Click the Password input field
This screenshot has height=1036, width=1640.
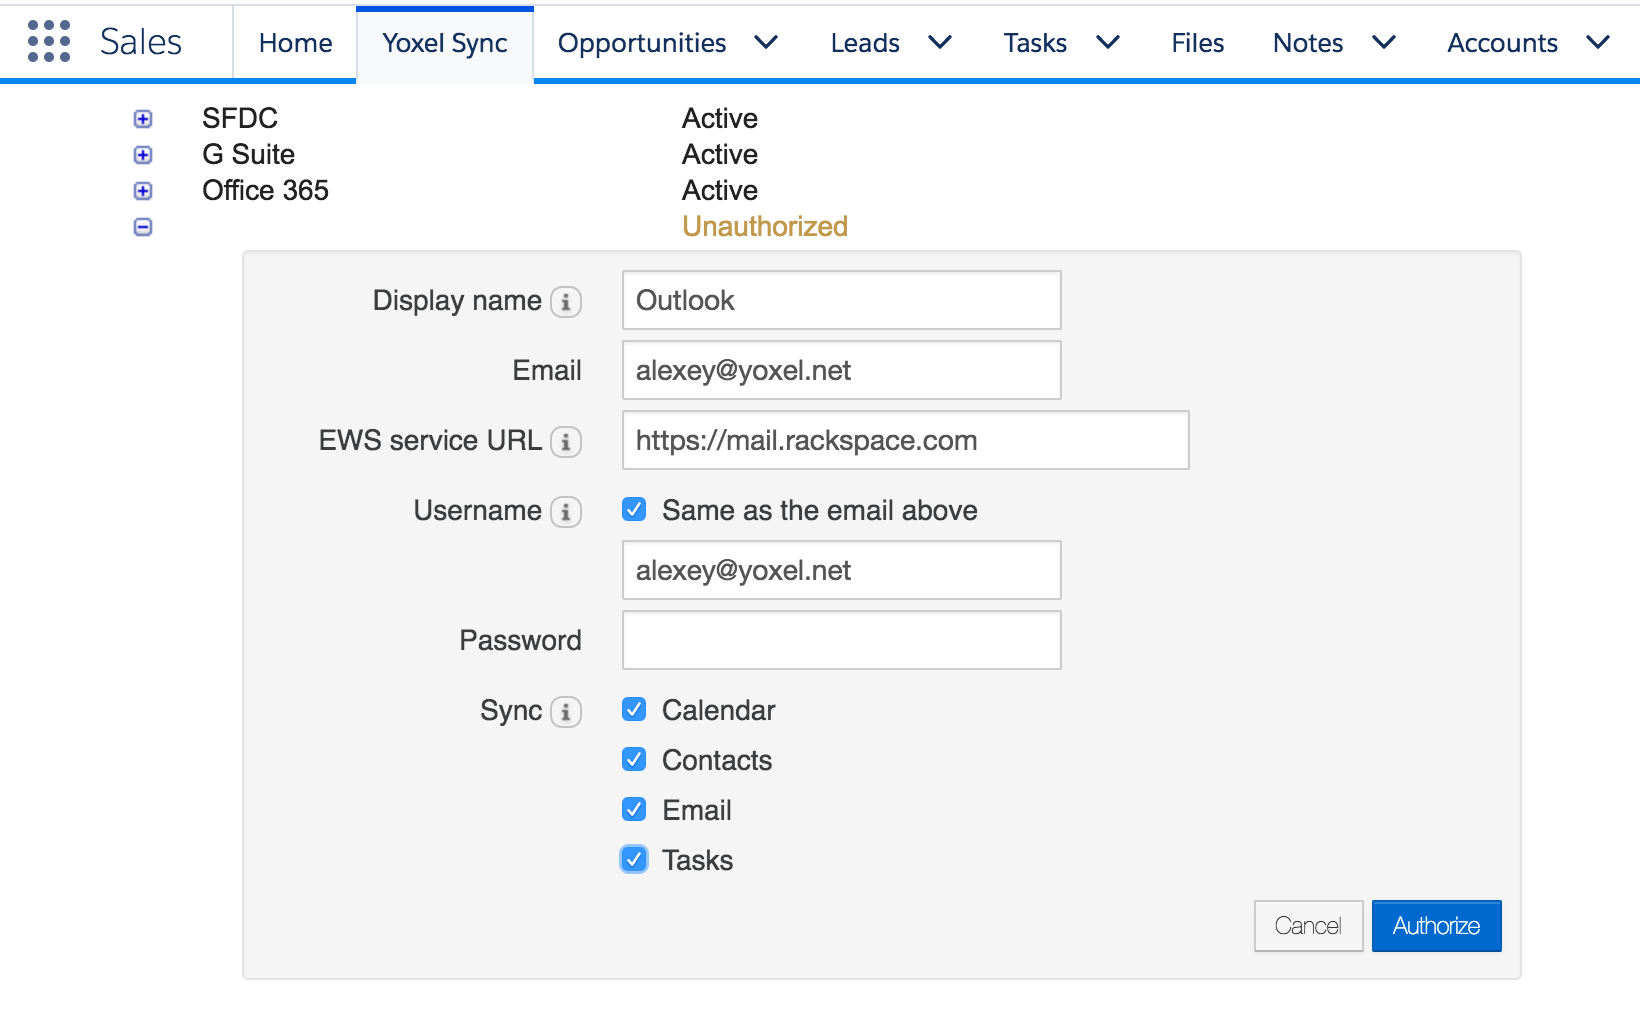[841, 640]
